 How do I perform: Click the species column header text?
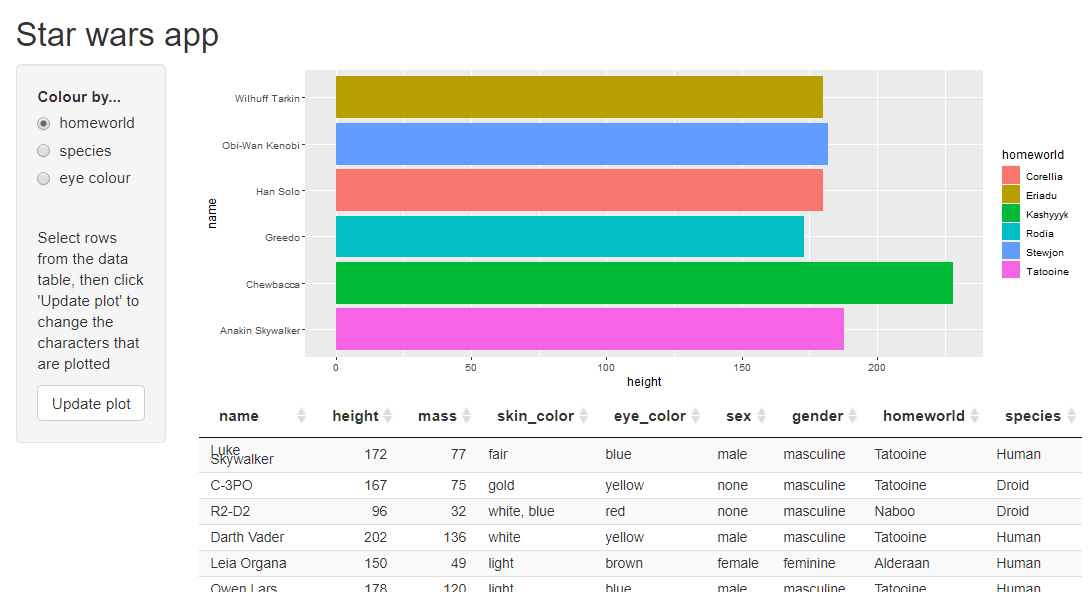[1033, 416]
